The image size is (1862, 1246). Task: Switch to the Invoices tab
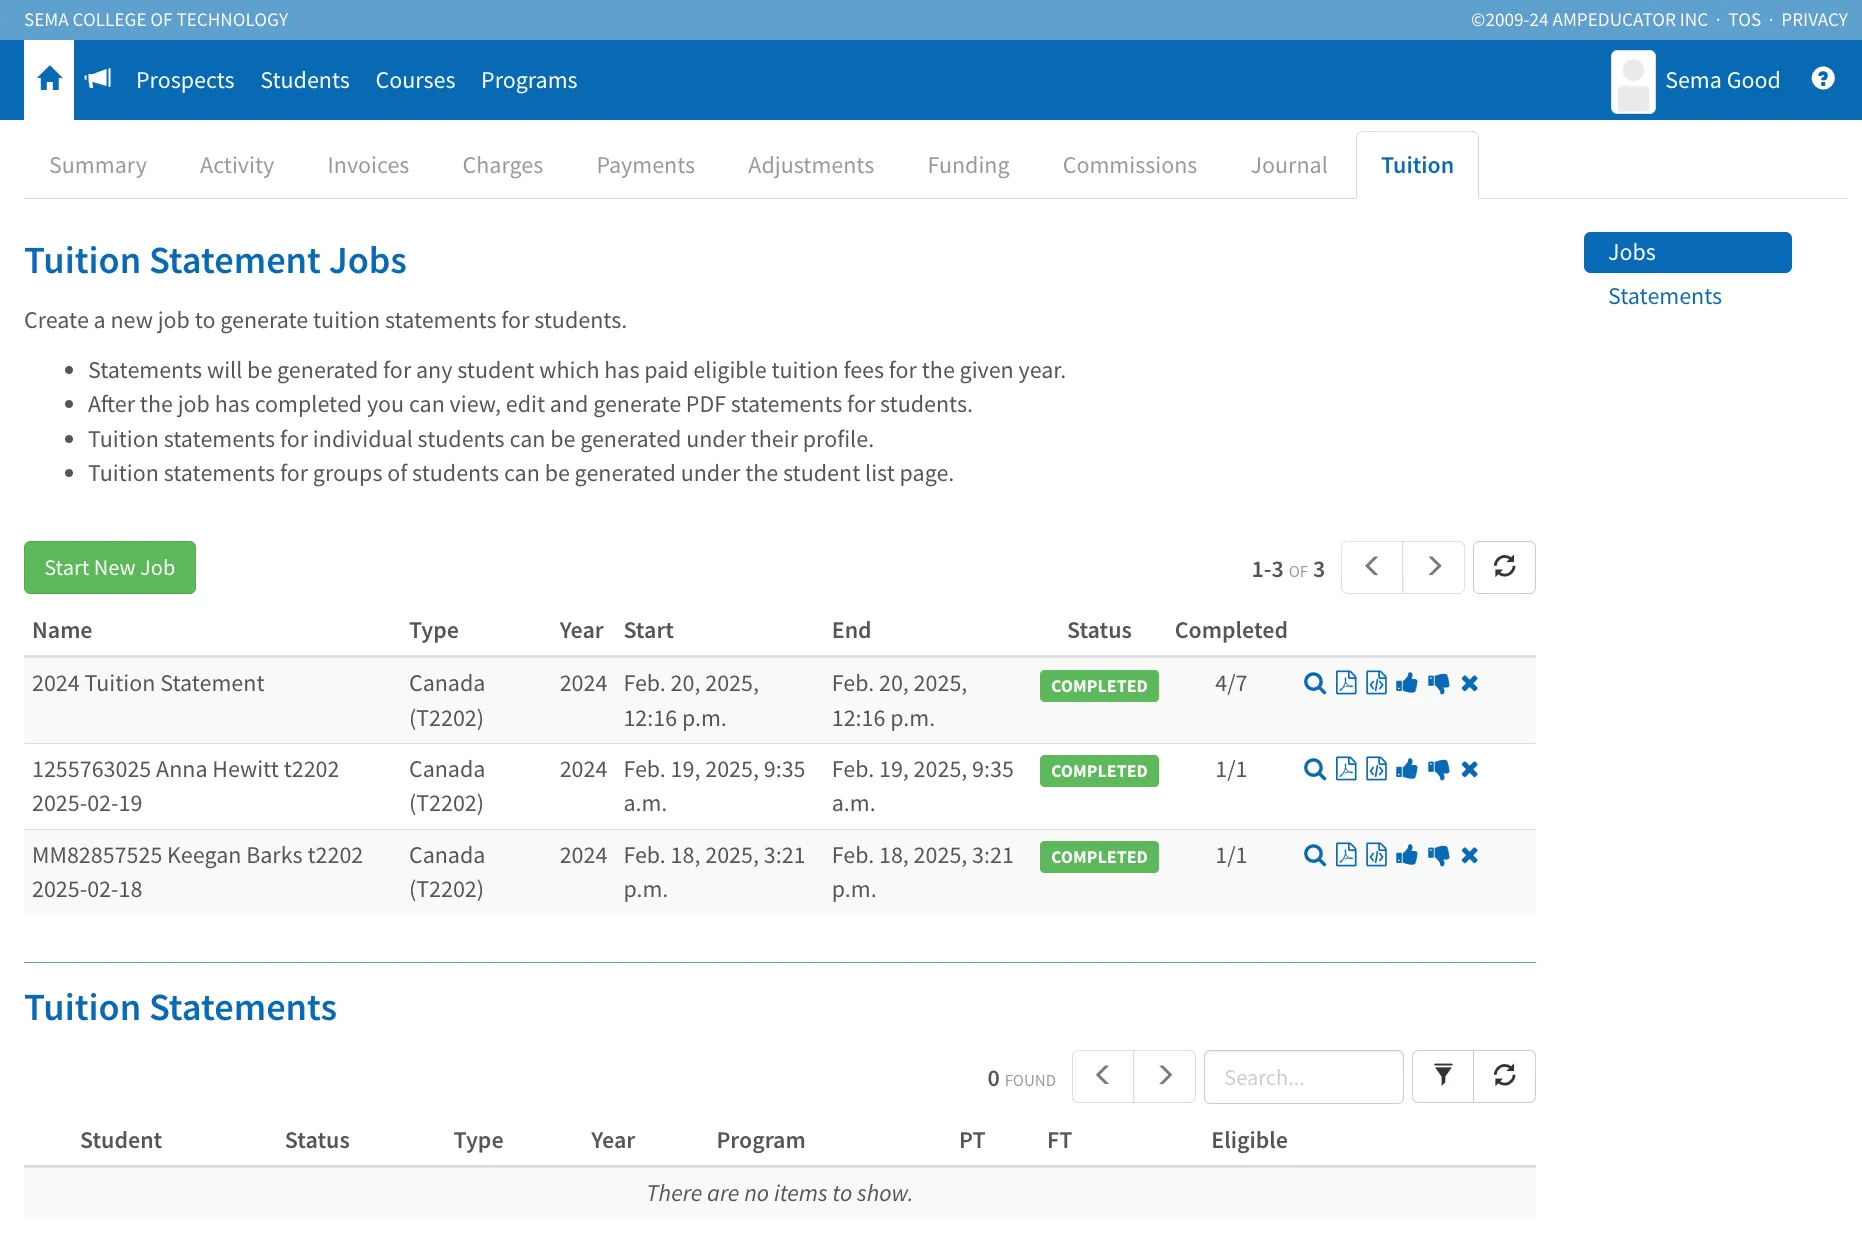tap(368, 165)
